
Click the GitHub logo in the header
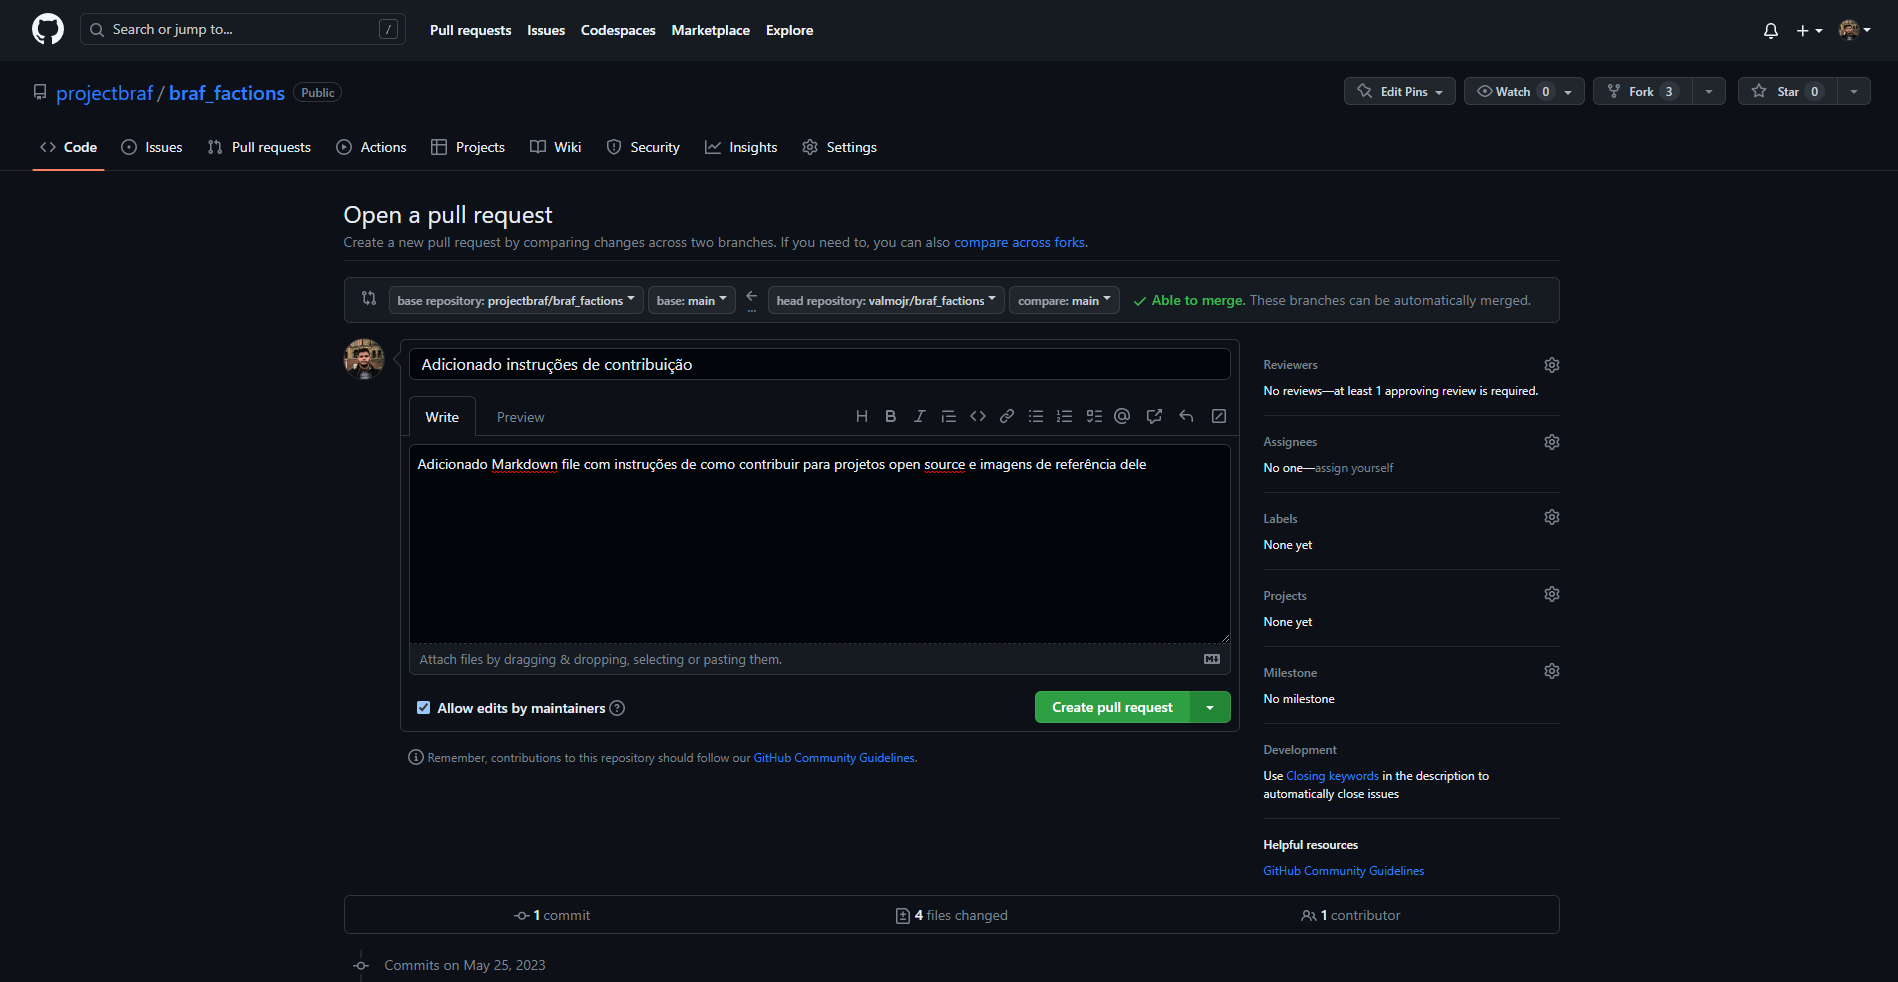(x=48, y=30)
